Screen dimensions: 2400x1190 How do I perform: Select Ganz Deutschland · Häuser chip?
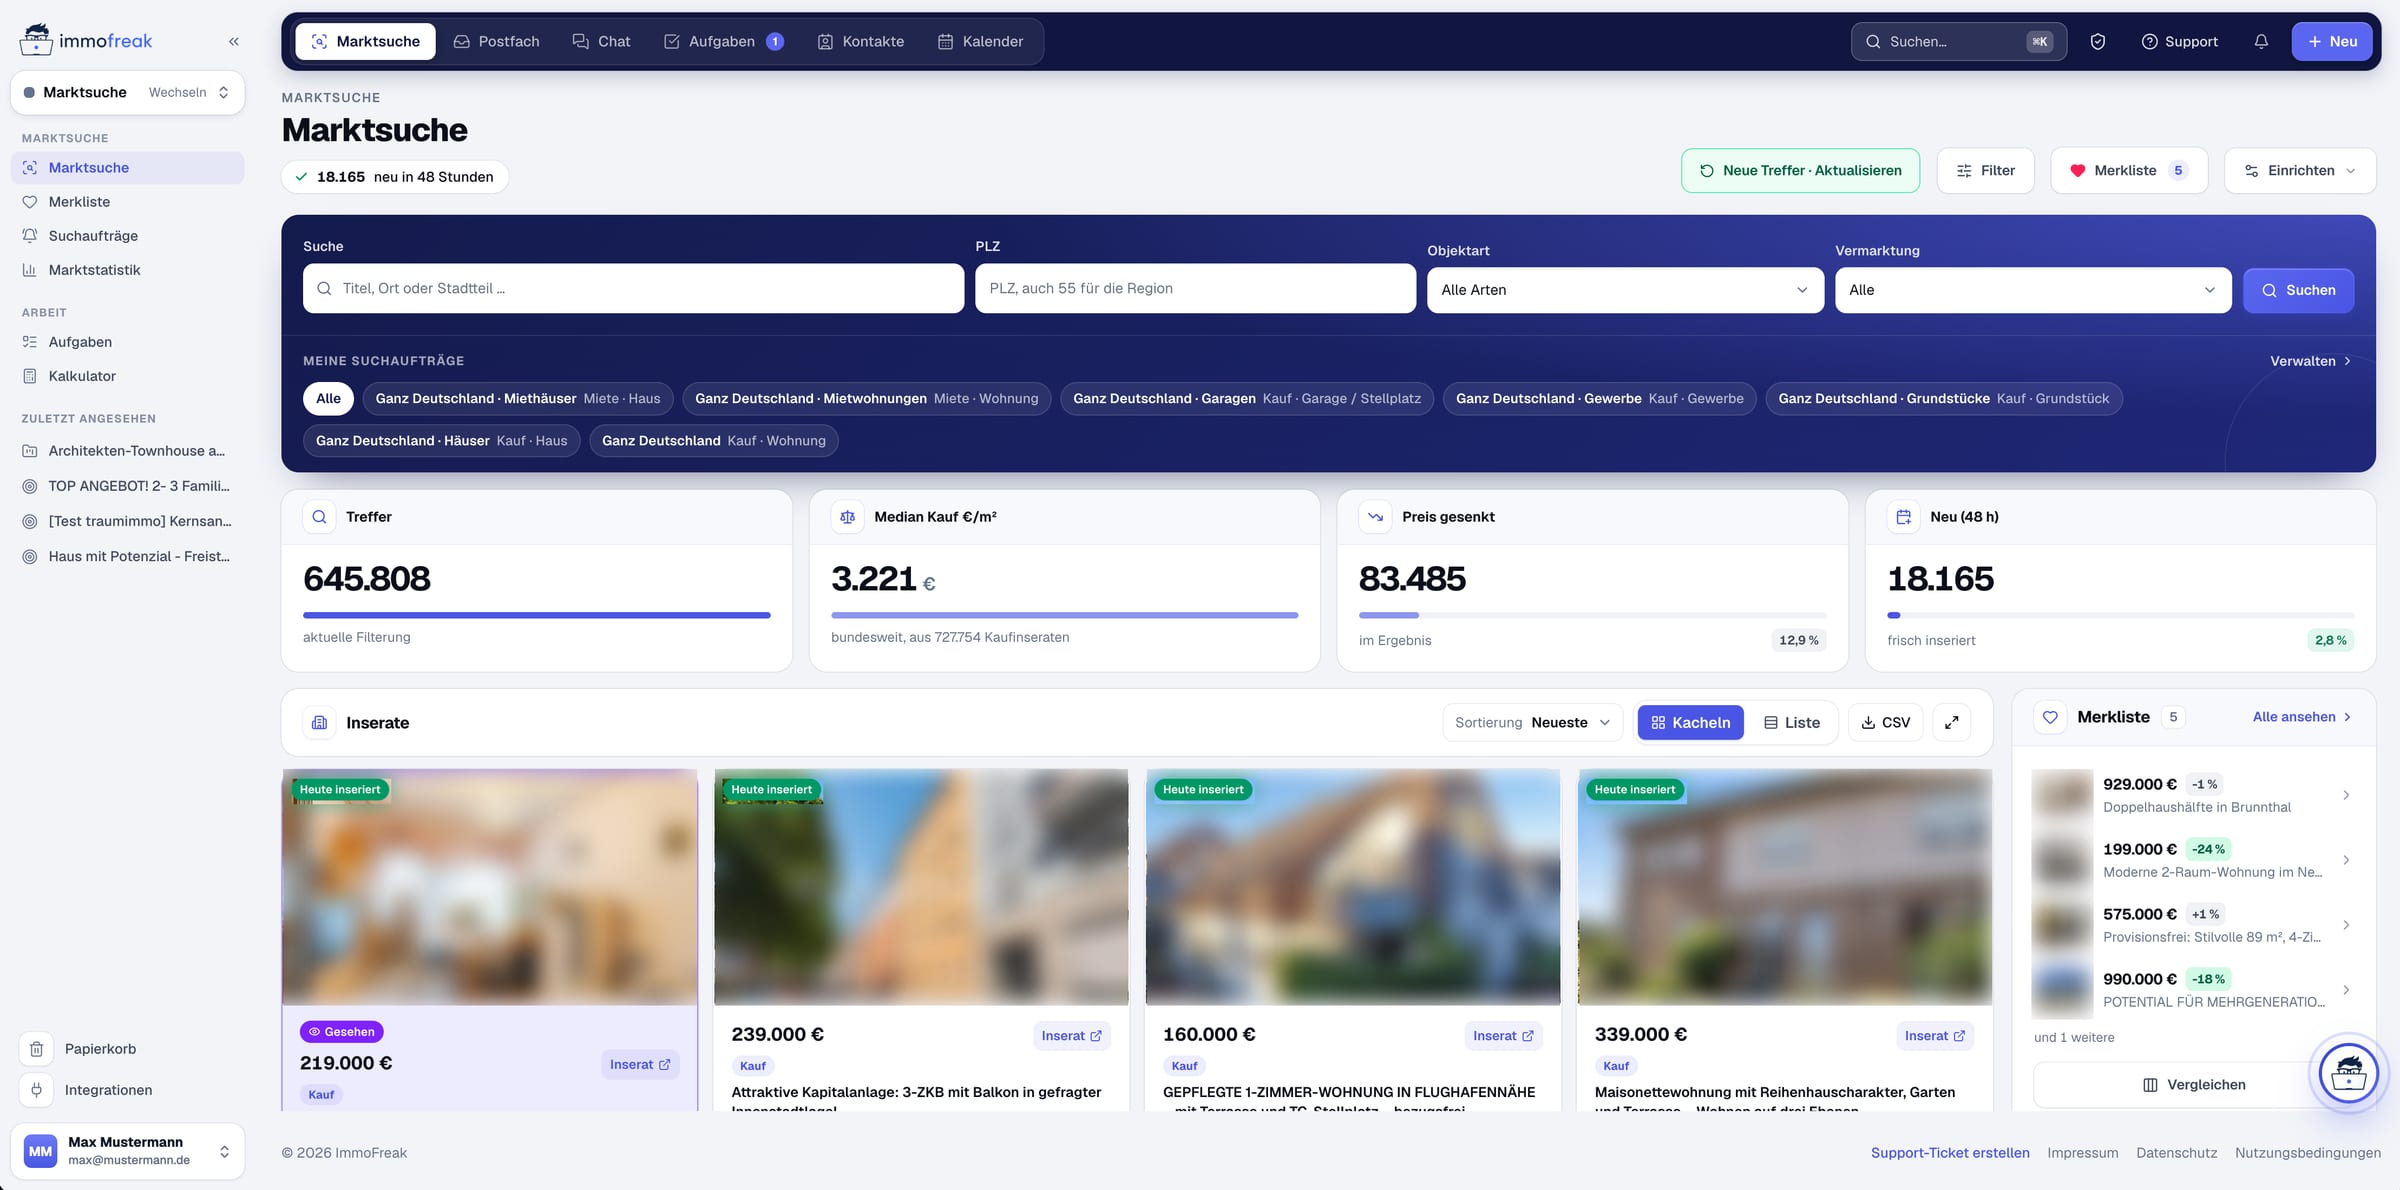point(441,440)
